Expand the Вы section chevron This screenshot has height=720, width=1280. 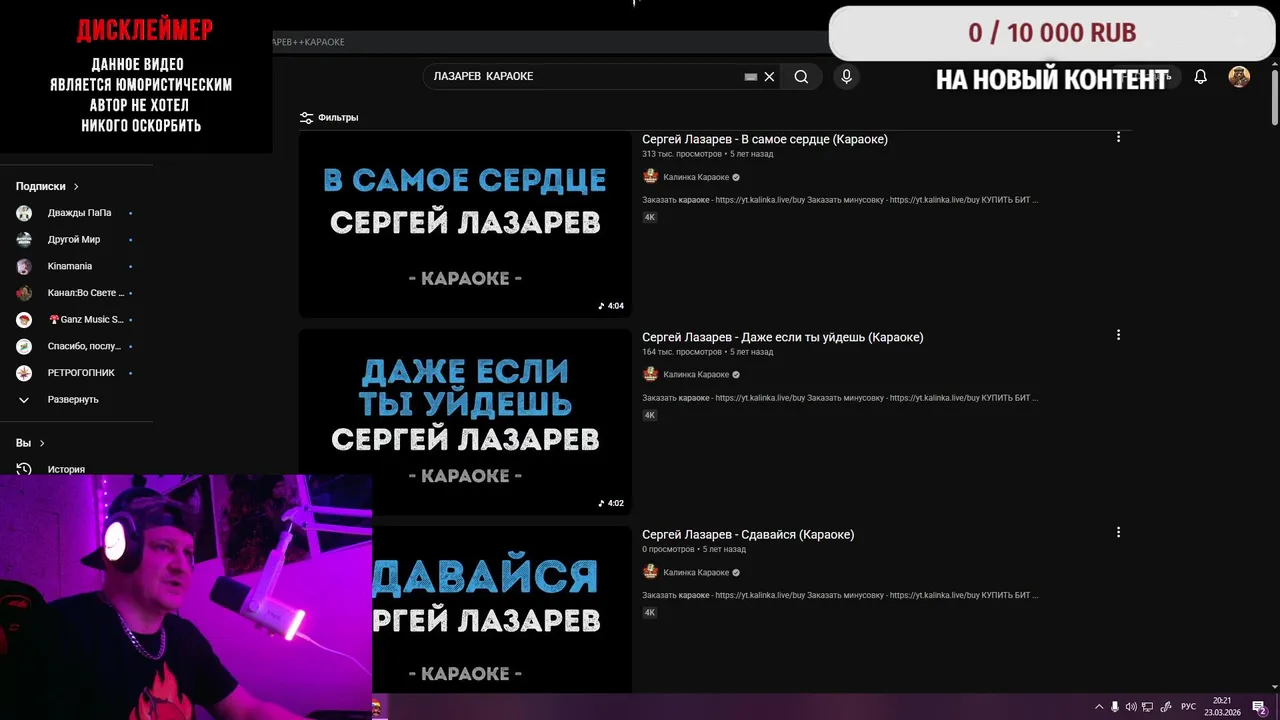pos(42,443)
